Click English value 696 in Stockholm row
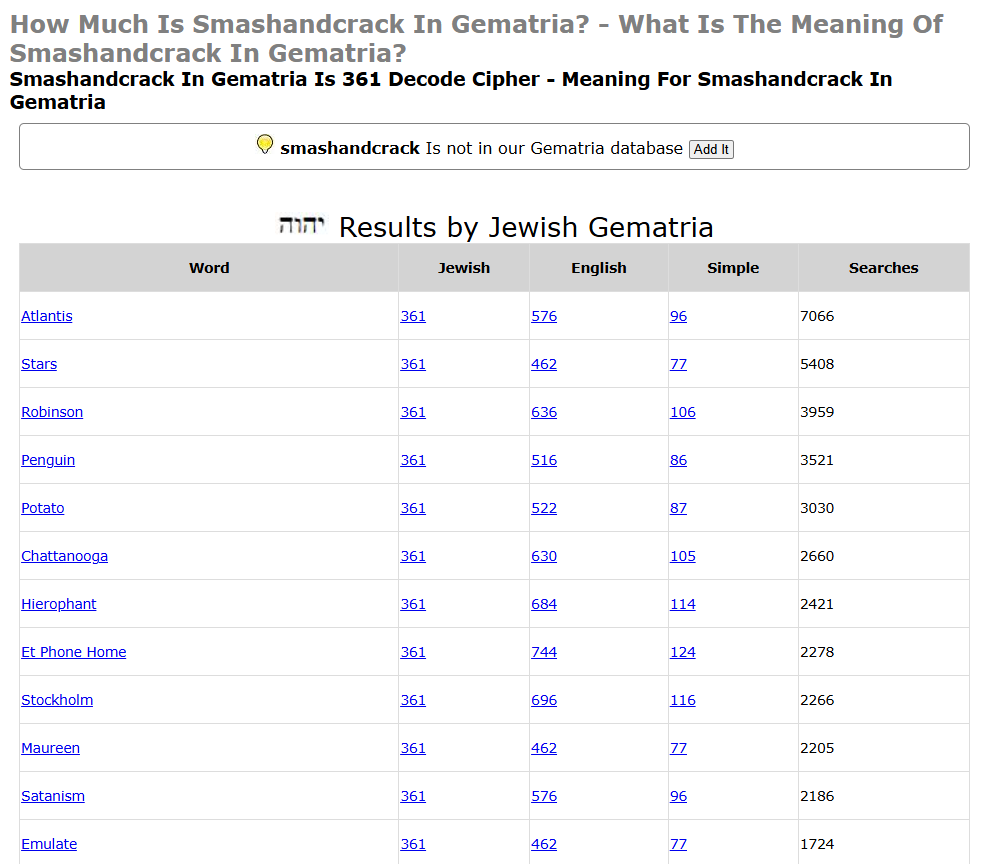The height and width of the screenshot is (864, 995). 544,700
